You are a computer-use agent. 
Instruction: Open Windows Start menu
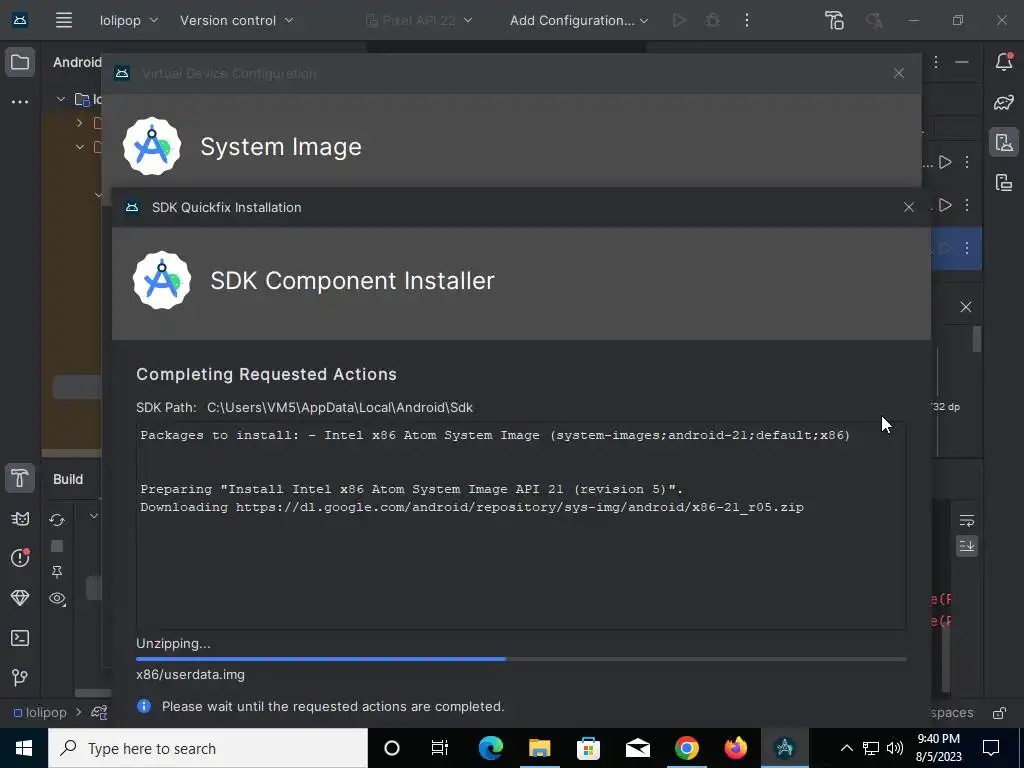pyautogui.click(x=24, y=748)
